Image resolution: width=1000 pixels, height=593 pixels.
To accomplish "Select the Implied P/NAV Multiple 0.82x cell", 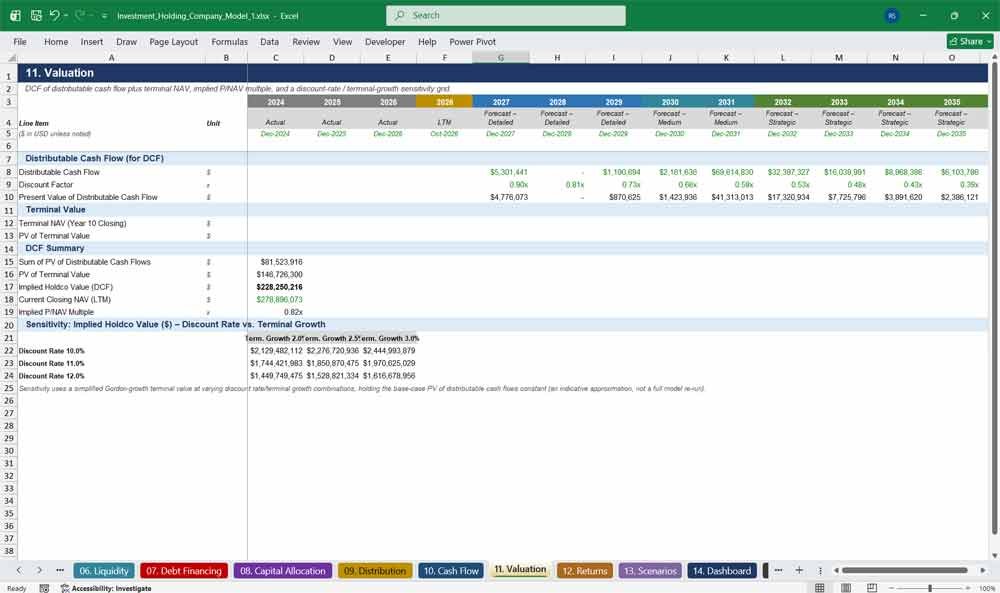I will [x=276, y=312].
